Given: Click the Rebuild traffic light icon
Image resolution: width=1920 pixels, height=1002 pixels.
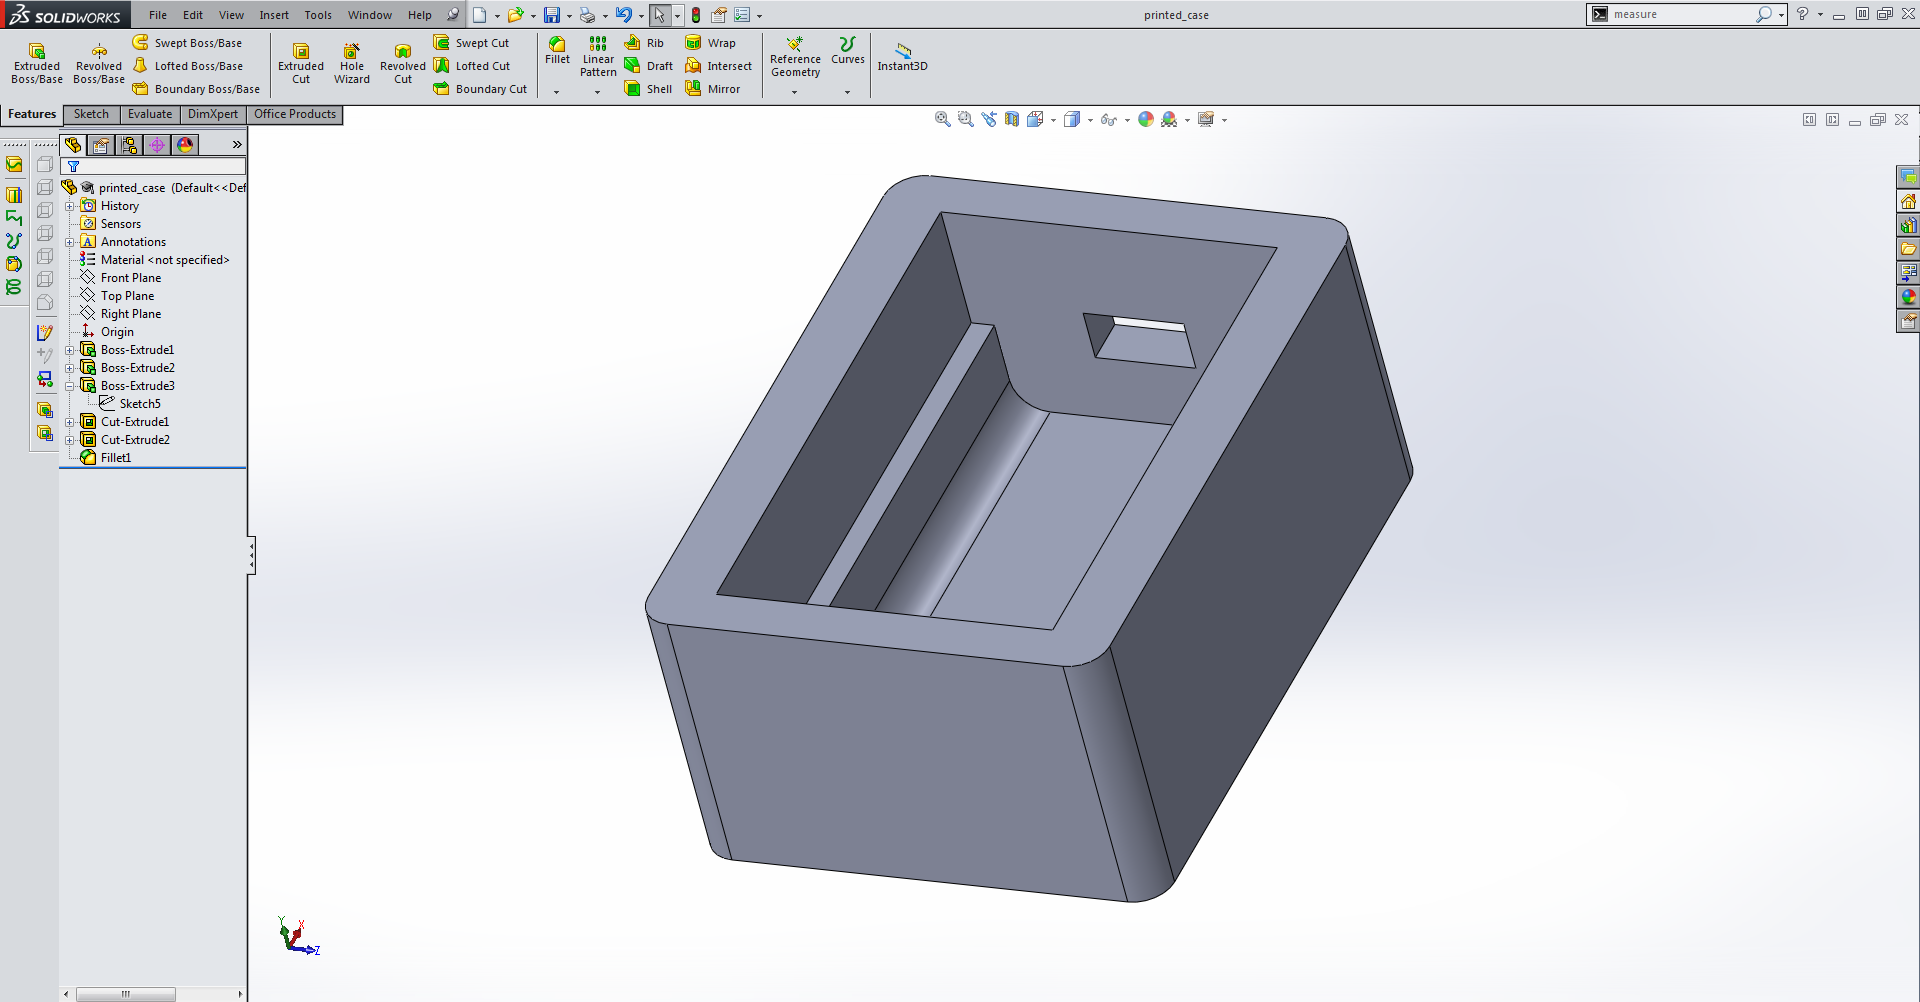Looking at the screenshot, I should (x=696, y=15).
